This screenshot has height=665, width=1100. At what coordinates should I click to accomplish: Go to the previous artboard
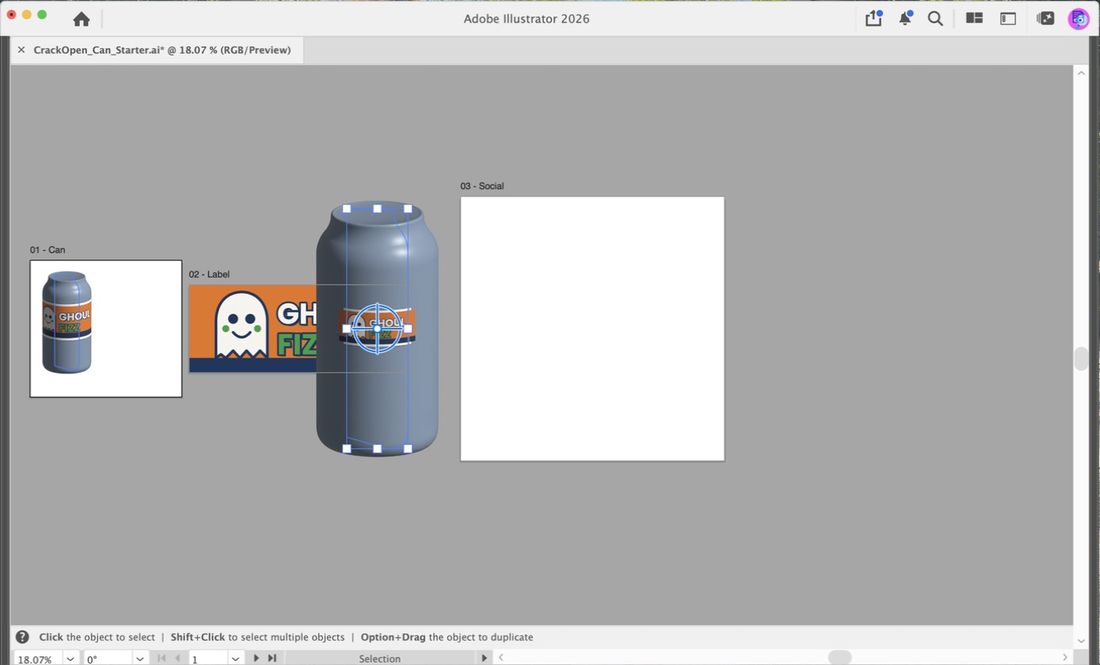point(177,658)
